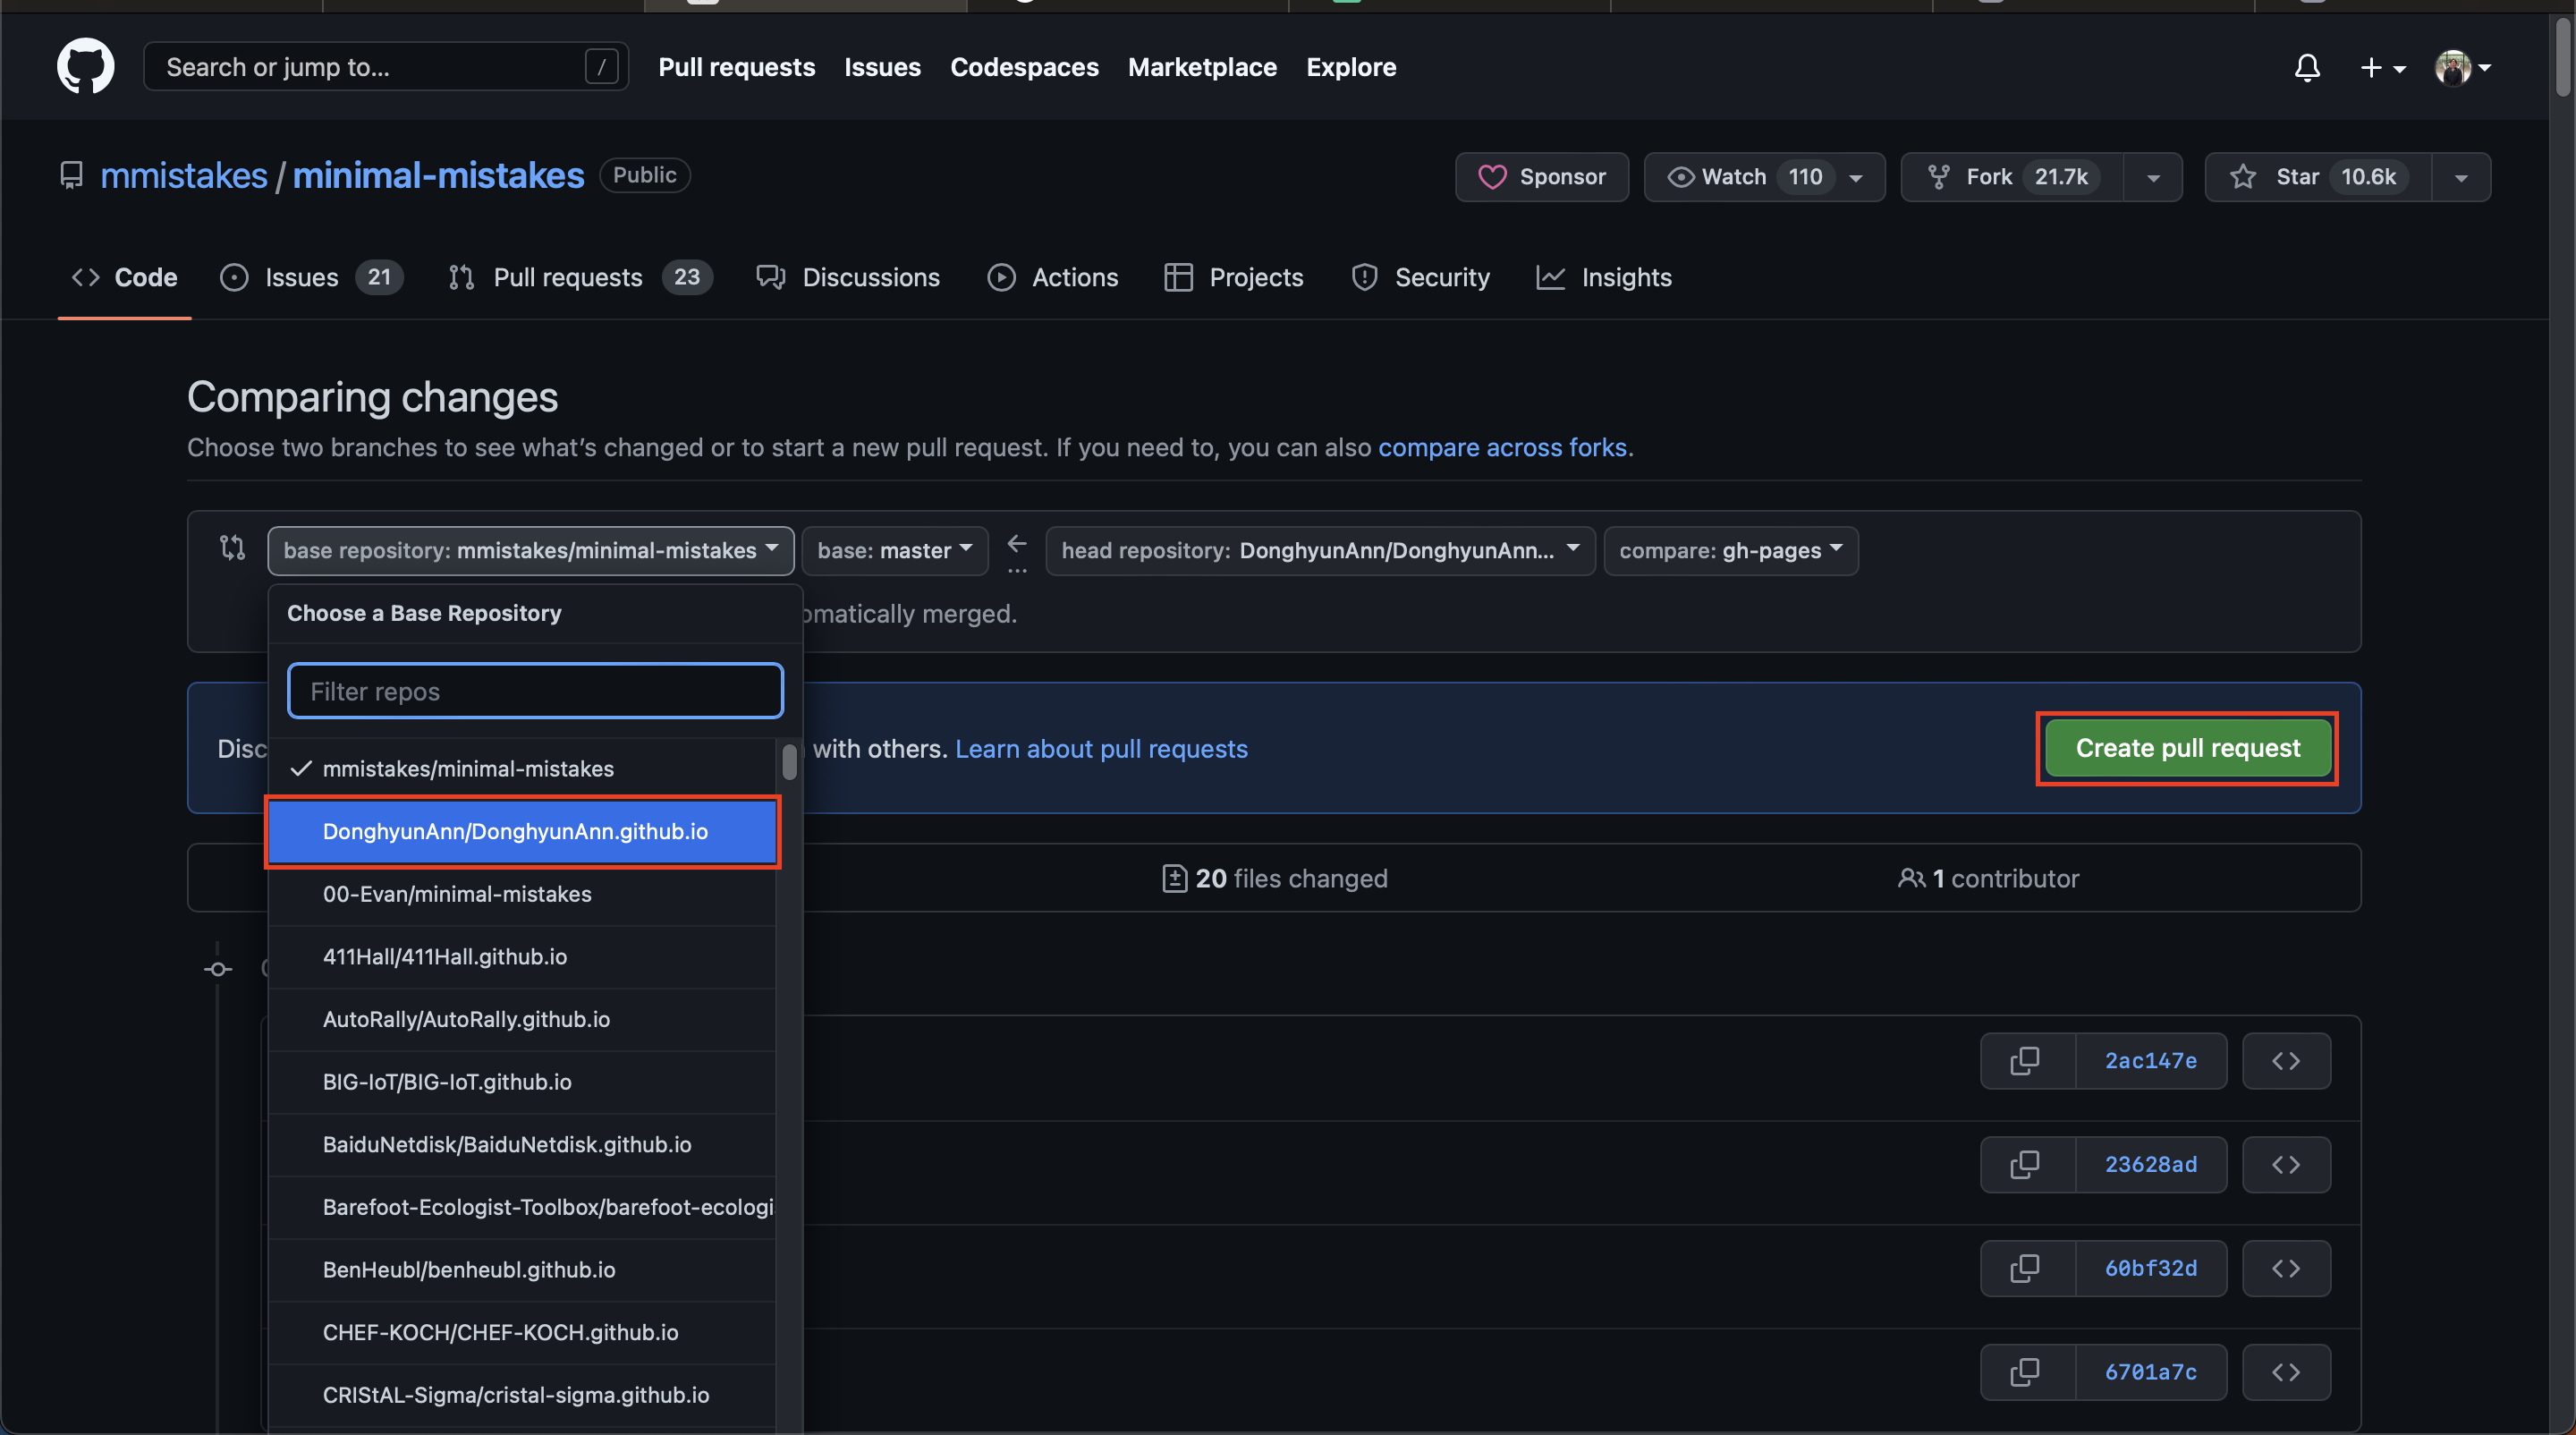Open the Projects tab
Screen dimensions: 2576x1435
coord(1233,277)
